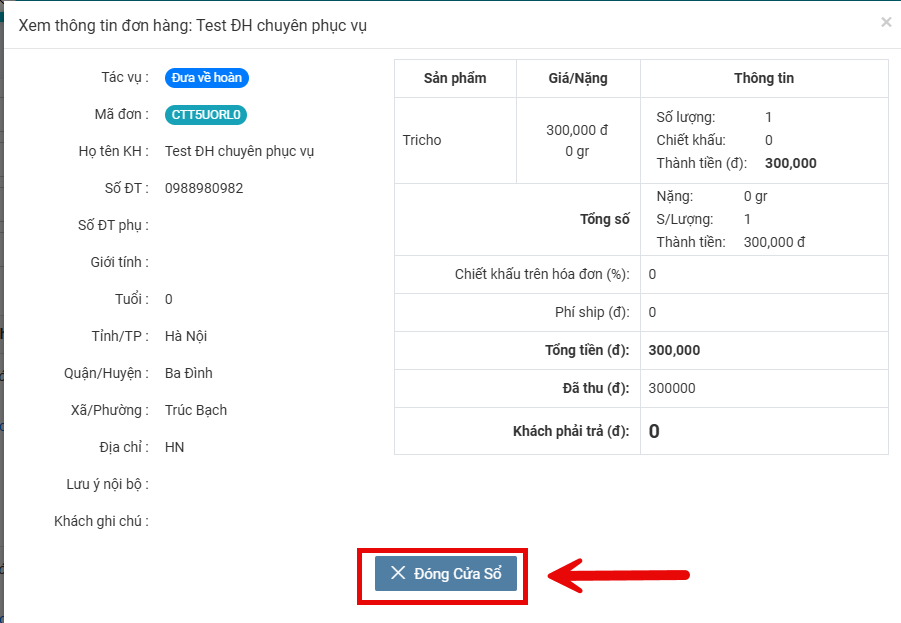Screen dimensions: 901x623
Task: Click the blue Đưa về hoàn status badge
Action: (206, 78)
